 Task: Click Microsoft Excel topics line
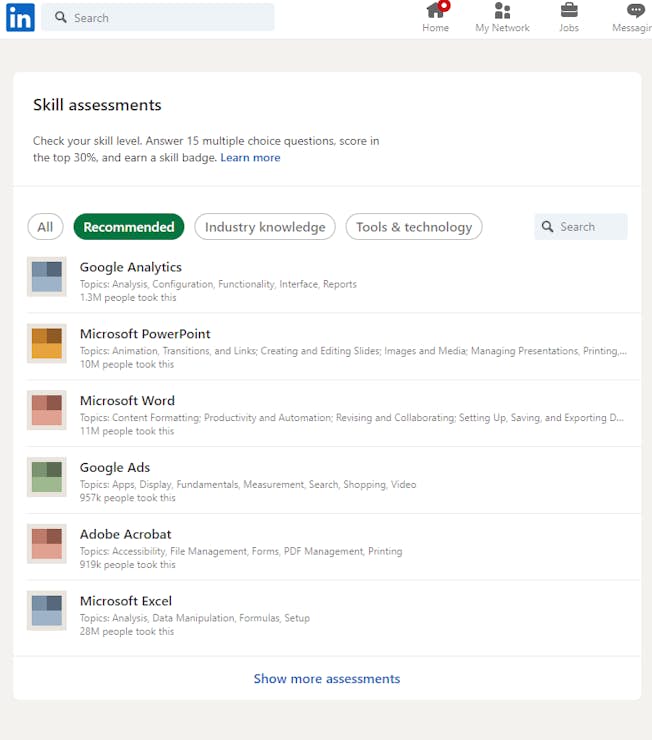pyautogui.click(x=194, y=618)
